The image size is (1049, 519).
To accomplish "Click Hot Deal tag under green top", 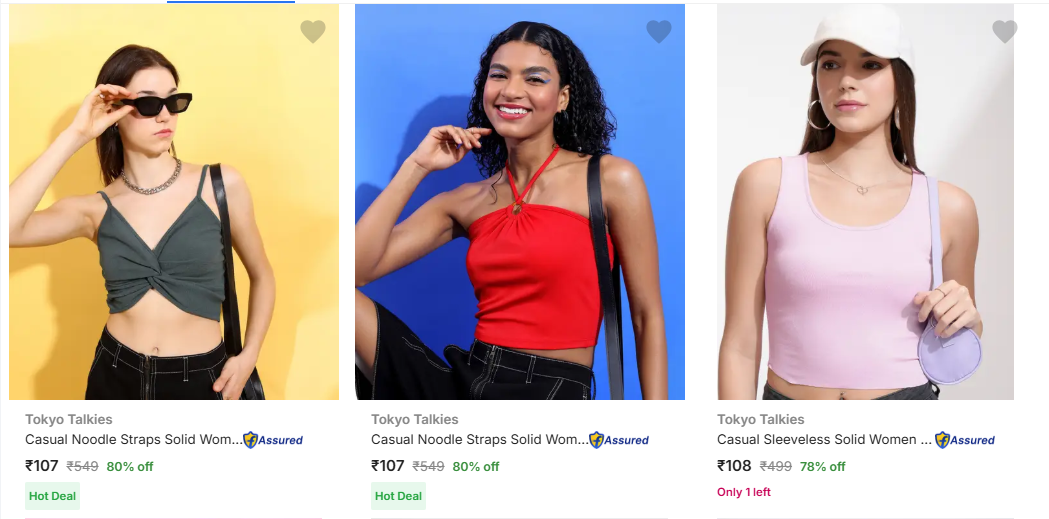I will [52, 496].
